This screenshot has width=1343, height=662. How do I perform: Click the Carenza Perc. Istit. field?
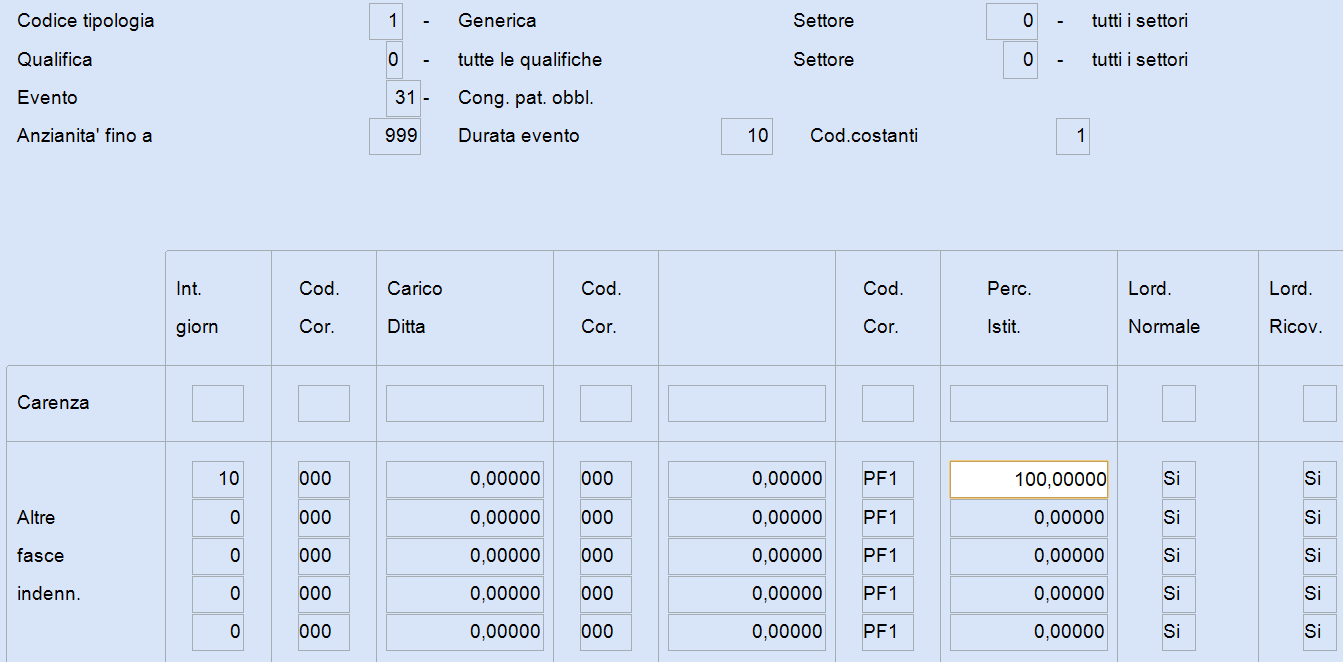point(1029,403)
